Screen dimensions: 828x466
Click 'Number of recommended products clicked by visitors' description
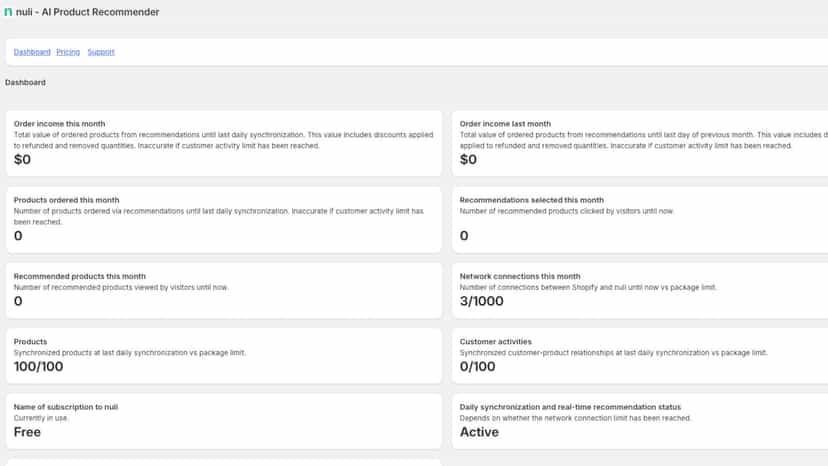[567, 211]
